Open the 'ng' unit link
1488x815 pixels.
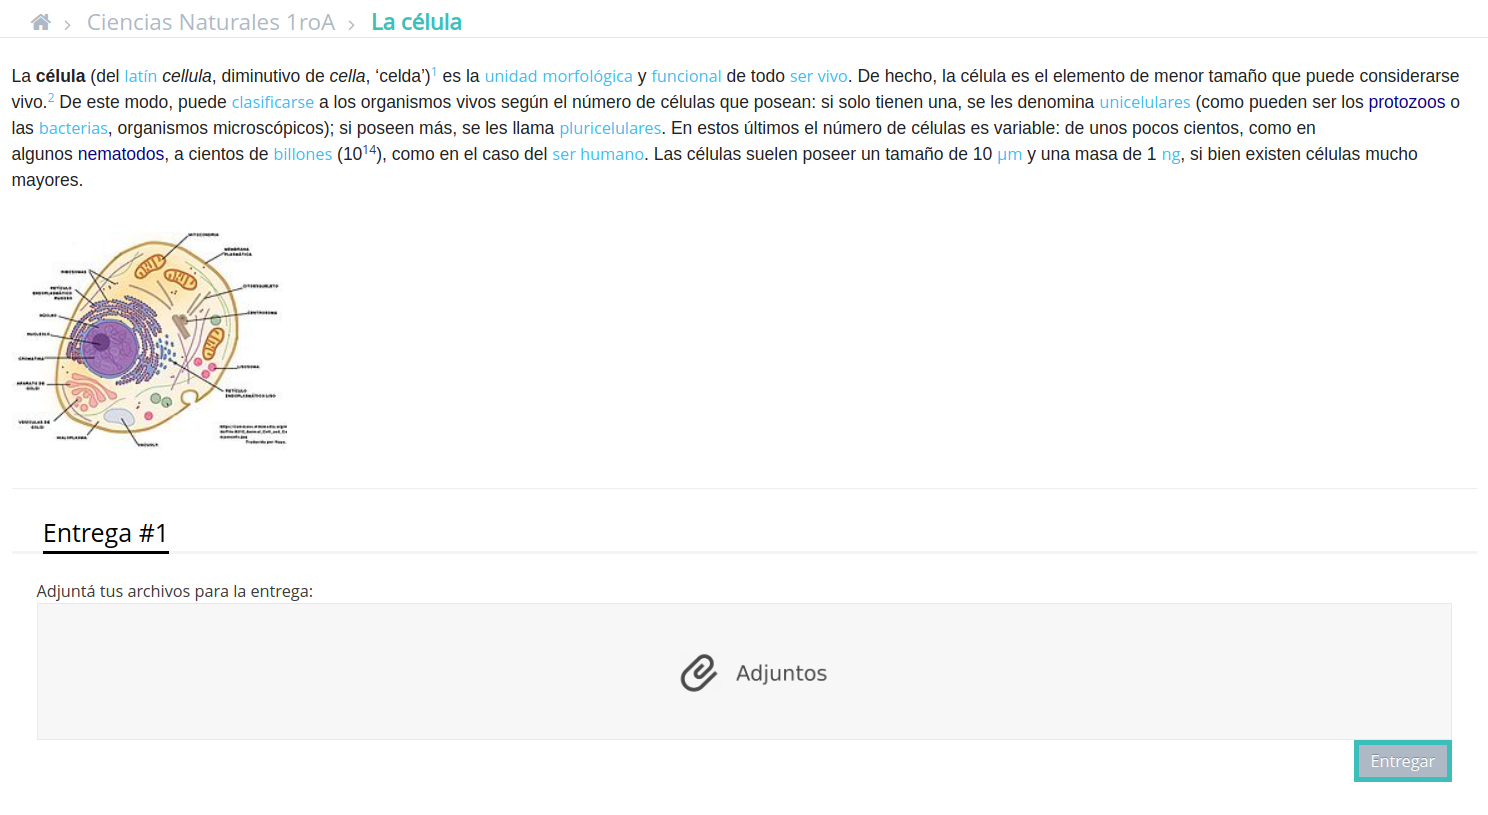tap(1171, 155)
